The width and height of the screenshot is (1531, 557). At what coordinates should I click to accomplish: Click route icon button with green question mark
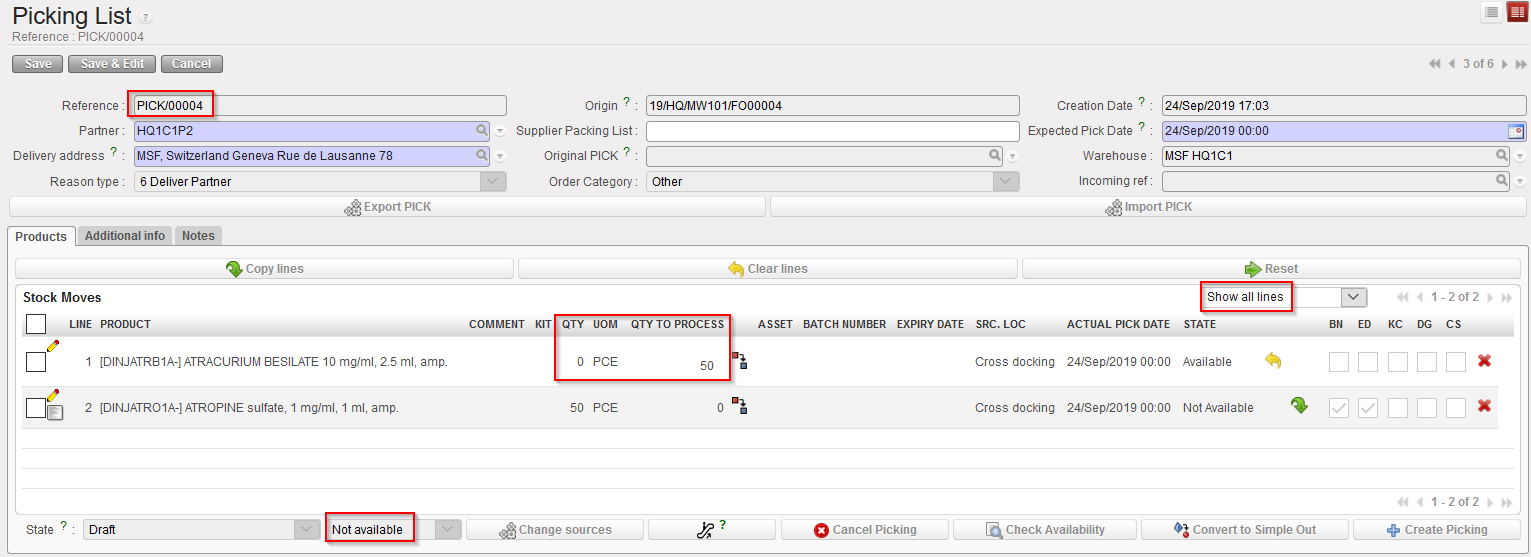click(711, 529)
